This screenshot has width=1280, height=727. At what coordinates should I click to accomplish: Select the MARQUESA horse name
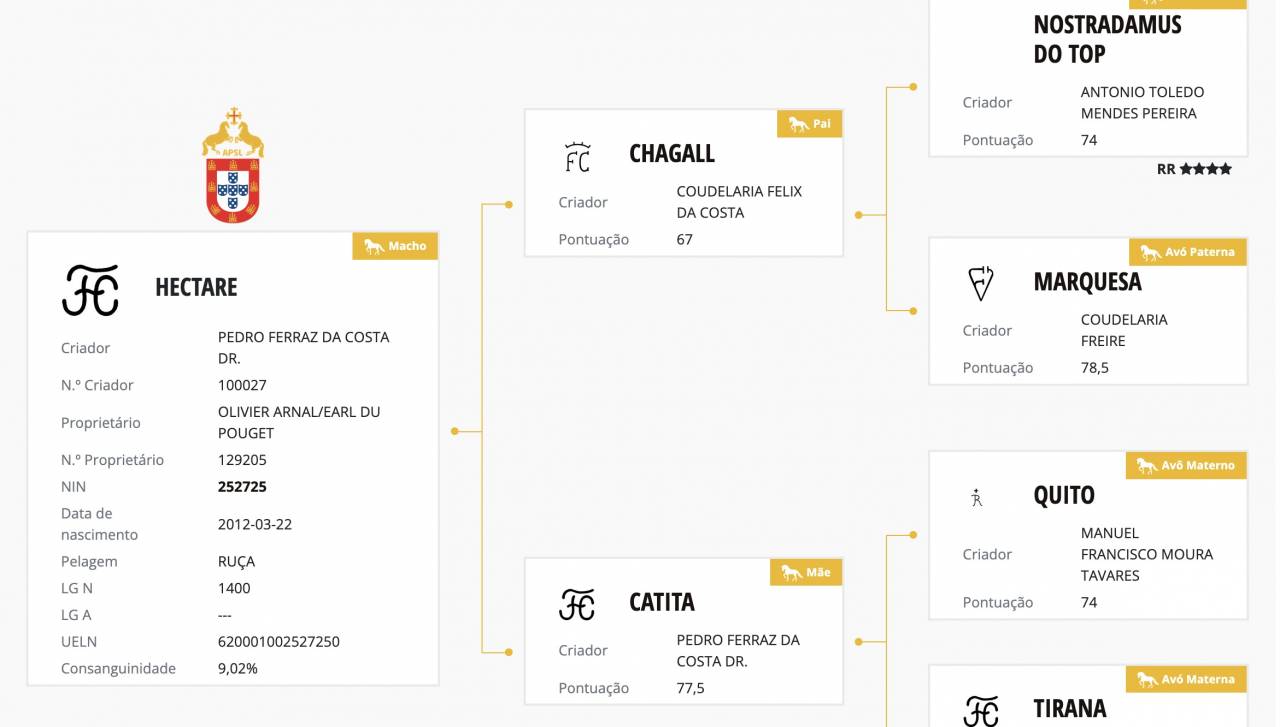[x=1087, y=282]
